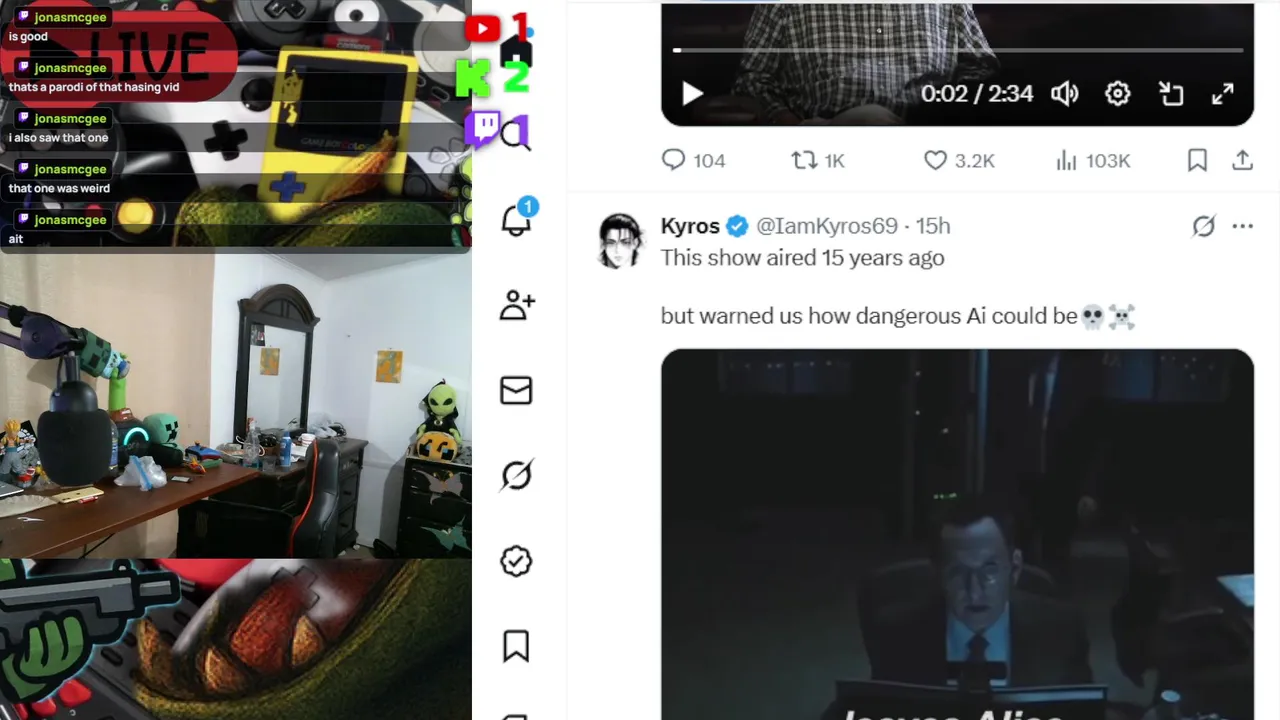Viewport: 1280px width, 720px height.
Task: Share the post via share icon
Action: pyautogui.click(x=1243, y=160)
